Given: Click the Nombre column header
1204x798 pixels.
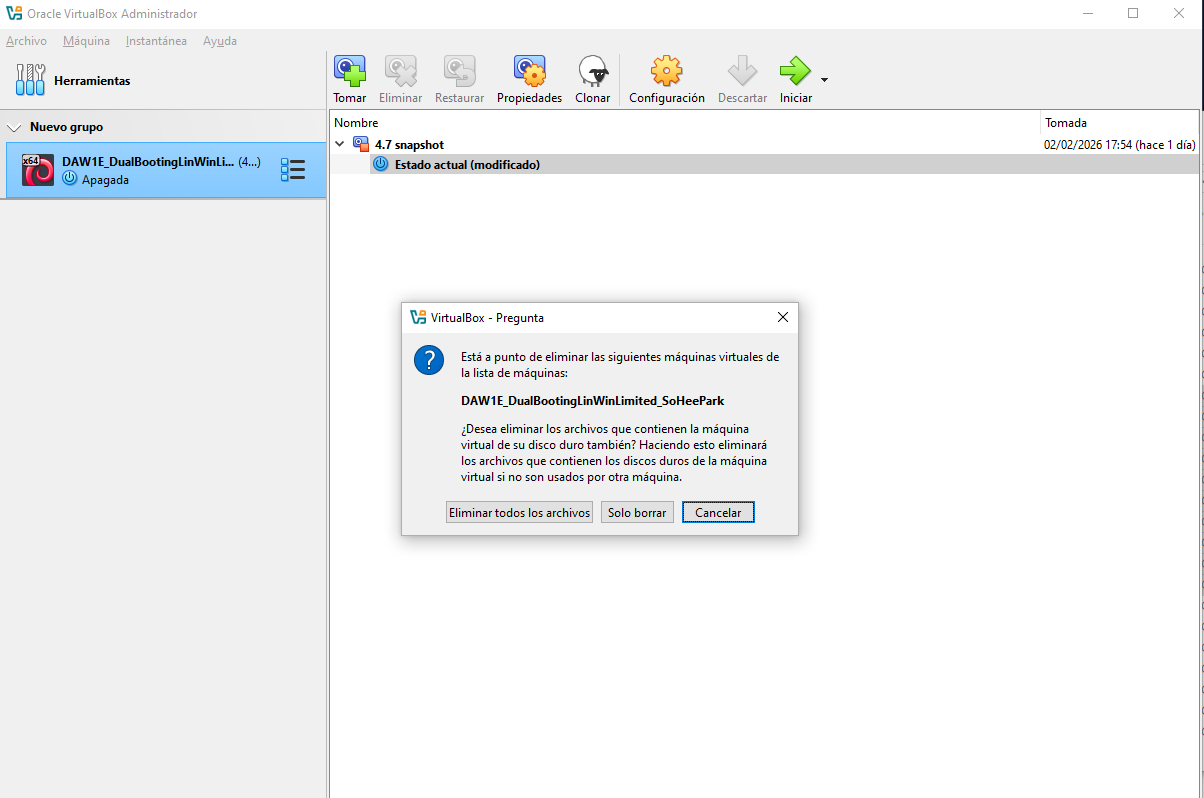Looking at the screenshot, I should pos(685,122).
